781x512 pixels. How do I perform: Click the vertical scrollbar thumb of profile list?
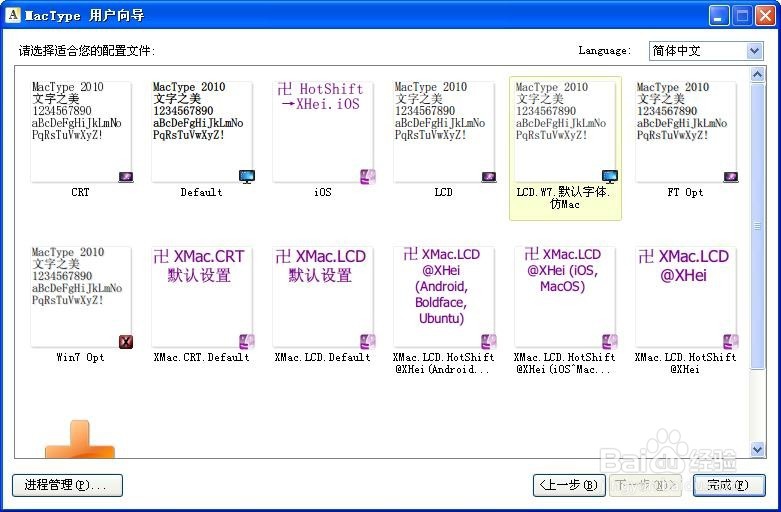point(757,226)
